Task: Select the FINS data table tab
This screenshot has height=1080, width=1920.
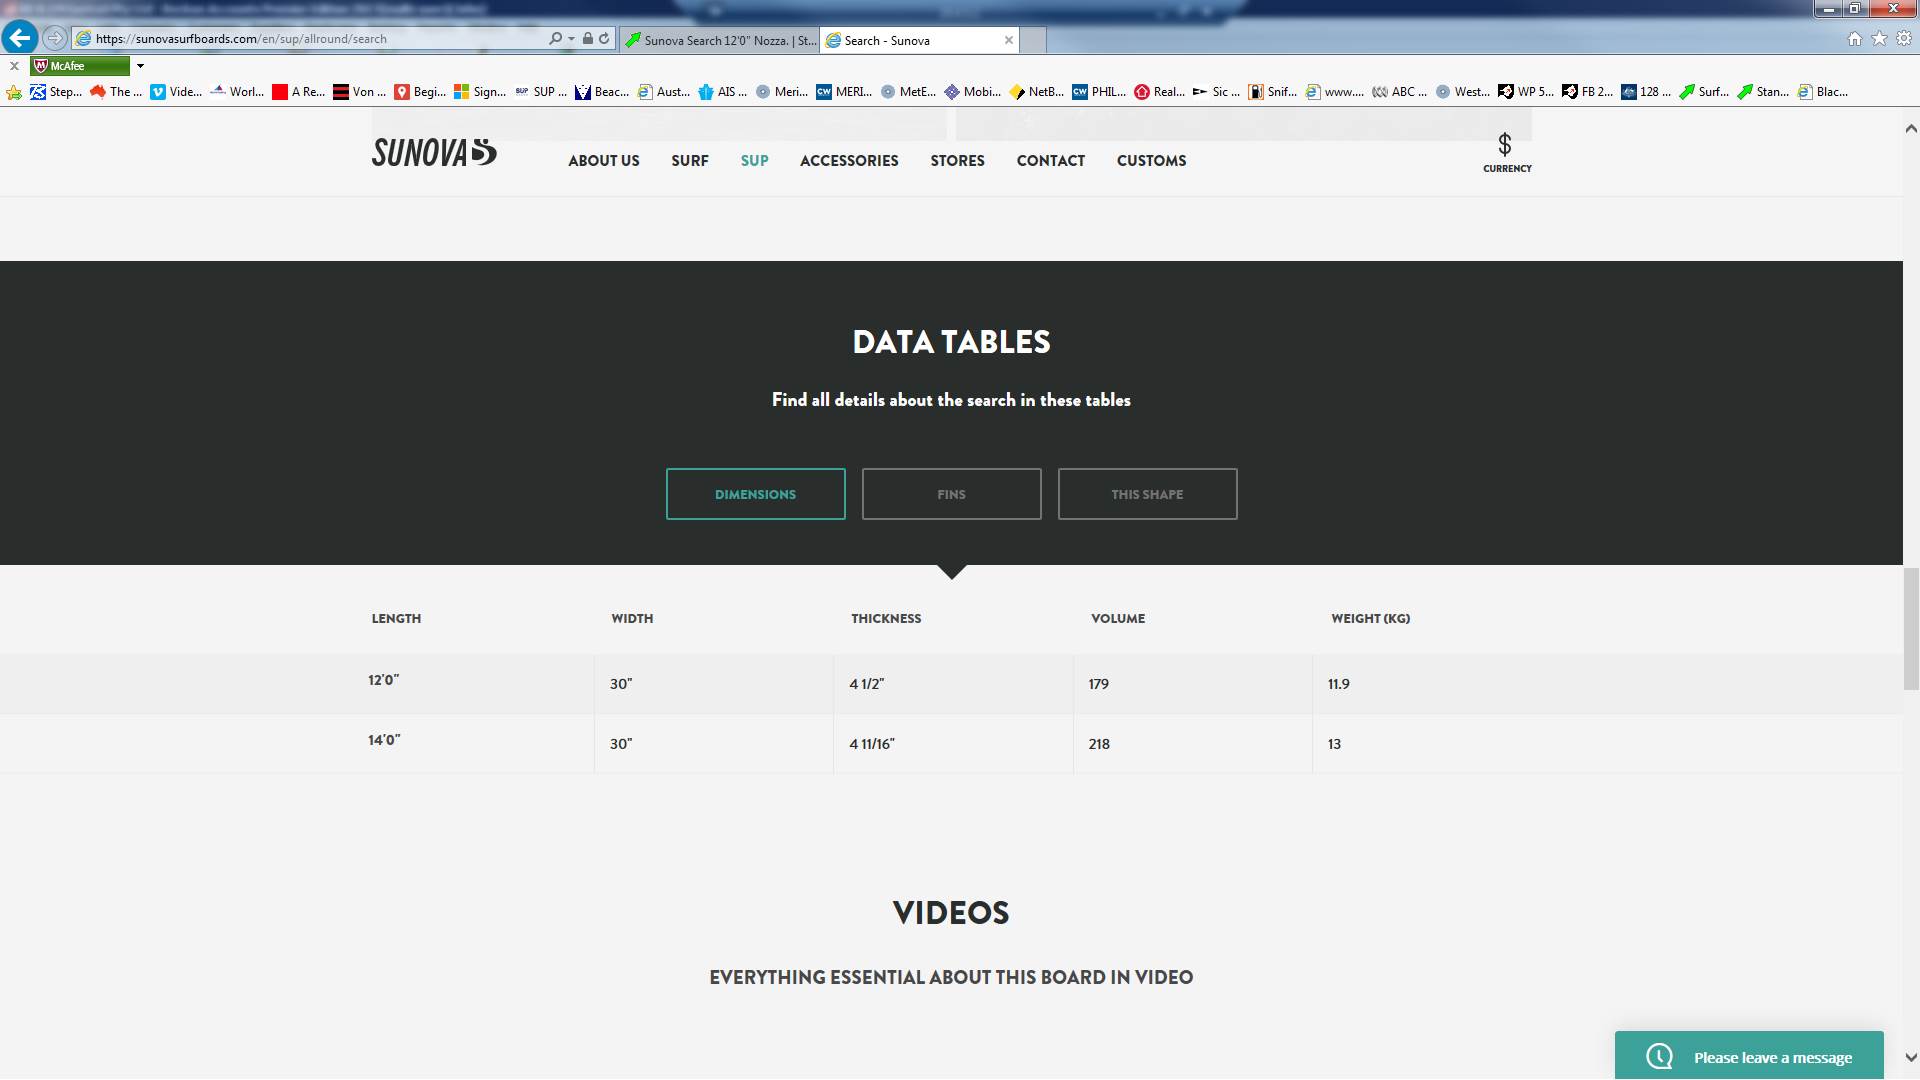Action: (x=951, y=494)
